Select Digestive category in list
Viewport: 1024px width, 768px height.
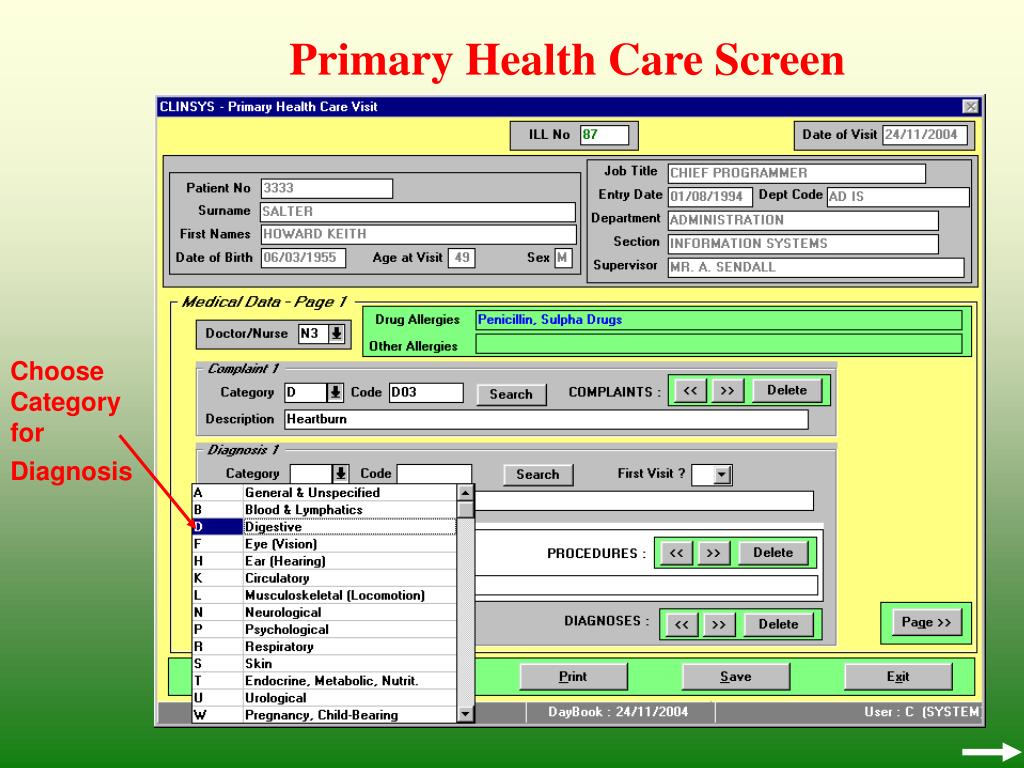pyautogui.click(x=325, y=527)
